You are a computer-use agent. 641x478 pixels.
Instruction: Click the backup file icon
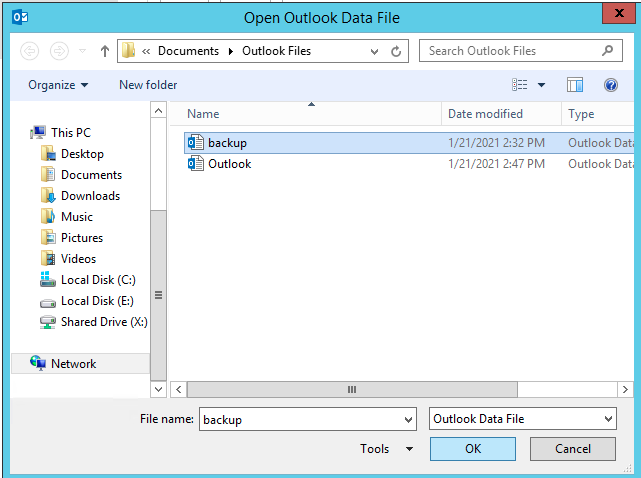[x=196, y=143]
